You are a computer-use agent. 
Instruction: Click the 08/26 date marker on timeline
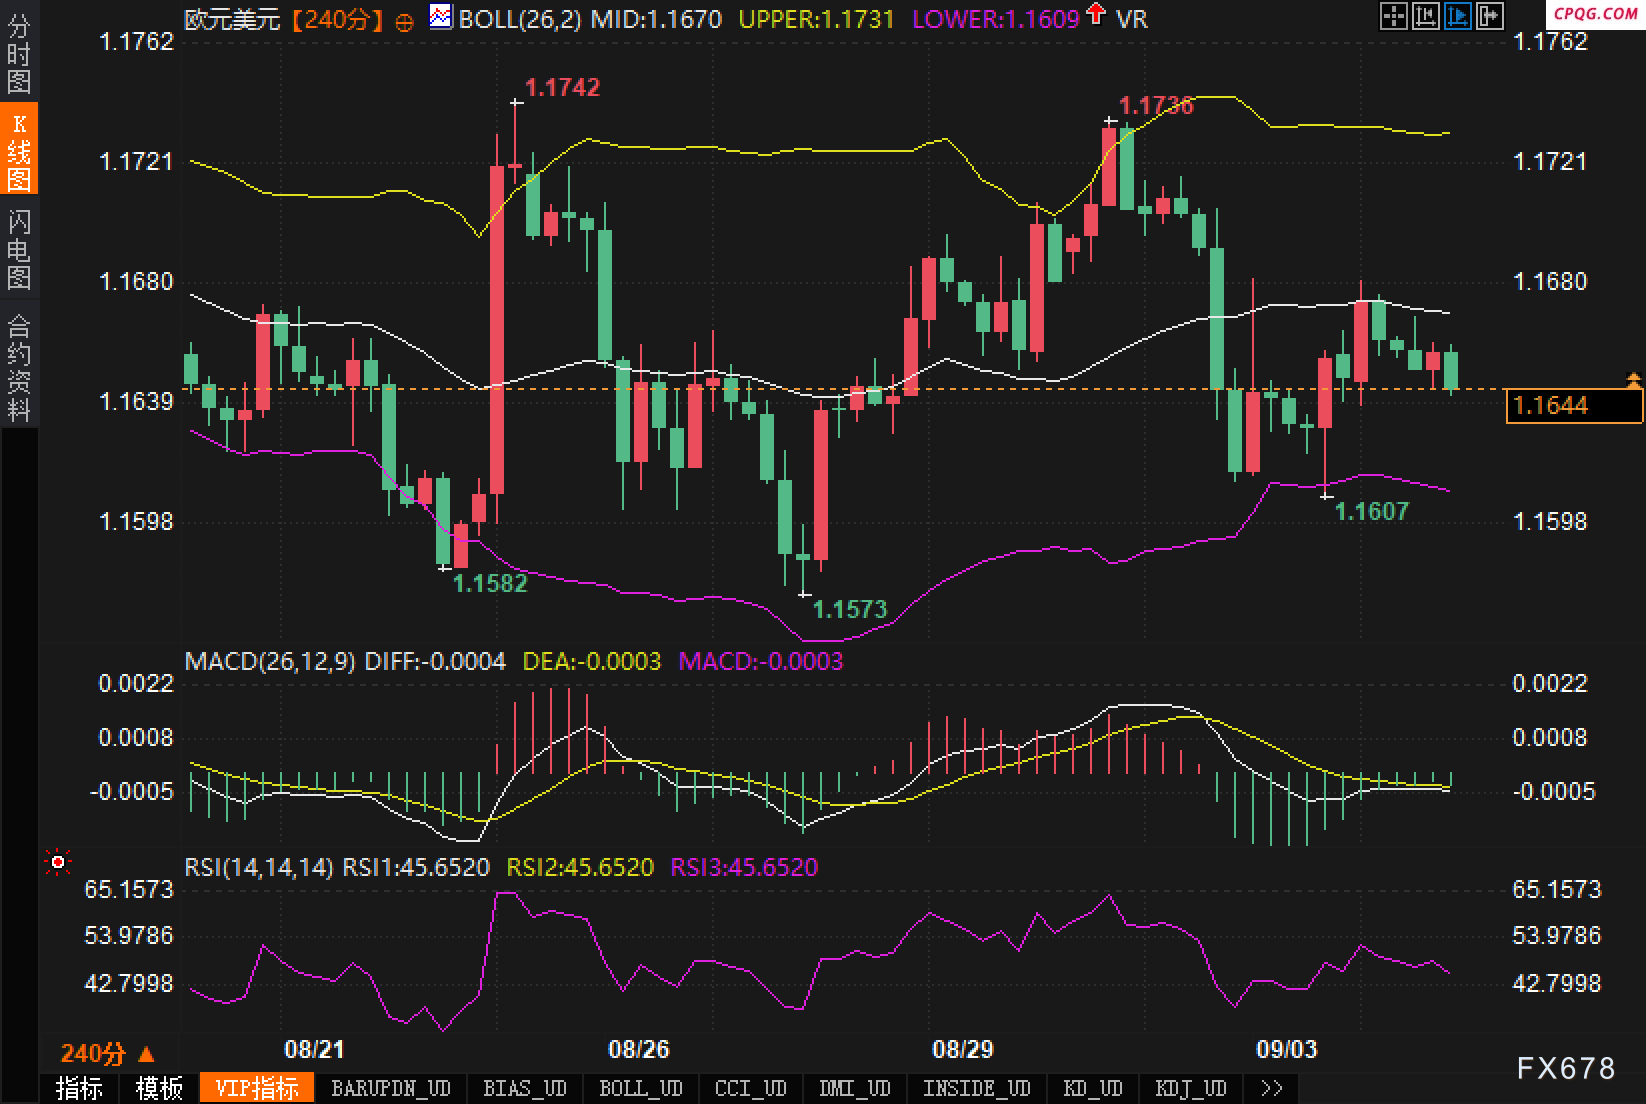[638, 1049]
